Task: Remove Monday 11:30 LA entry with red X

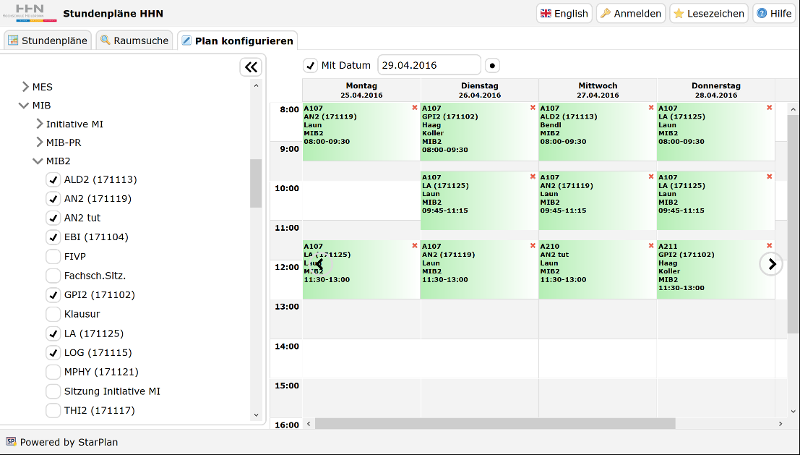Action: point(414,245)
